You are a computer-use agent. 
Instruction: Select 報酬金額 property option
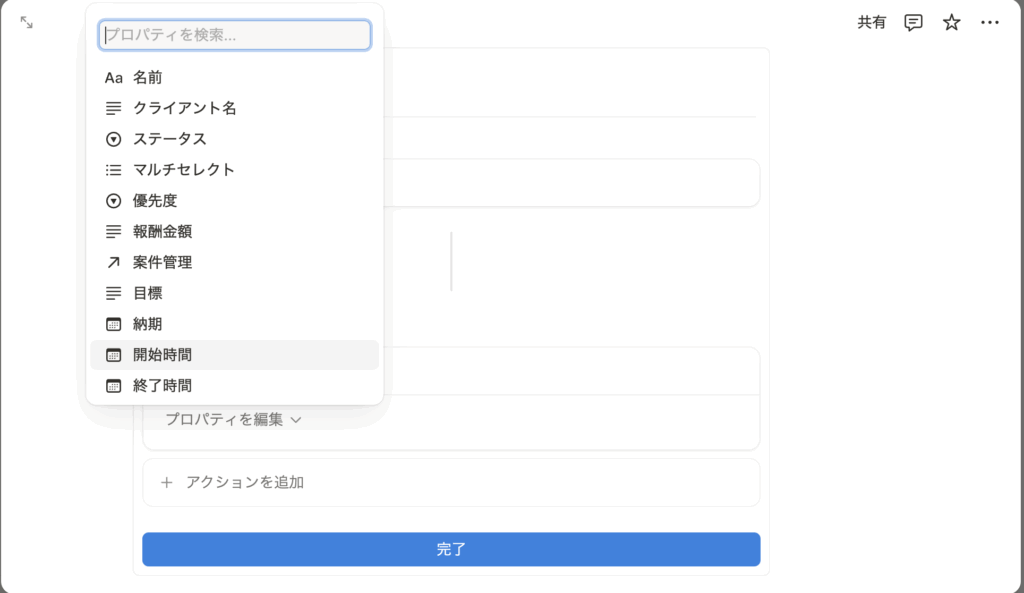[162, 232]
